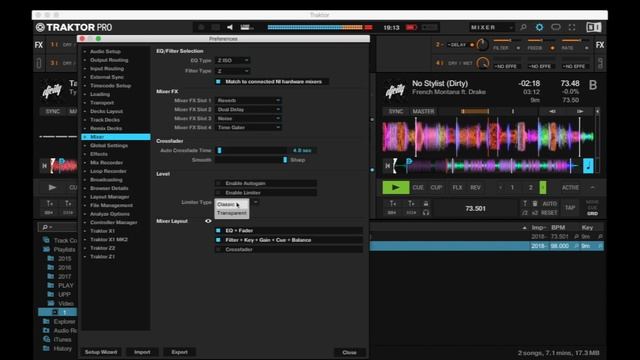The height and width of the screenshot is (360, 640).
Task: Enable Autogain checkbox
Action: point(218,183)
